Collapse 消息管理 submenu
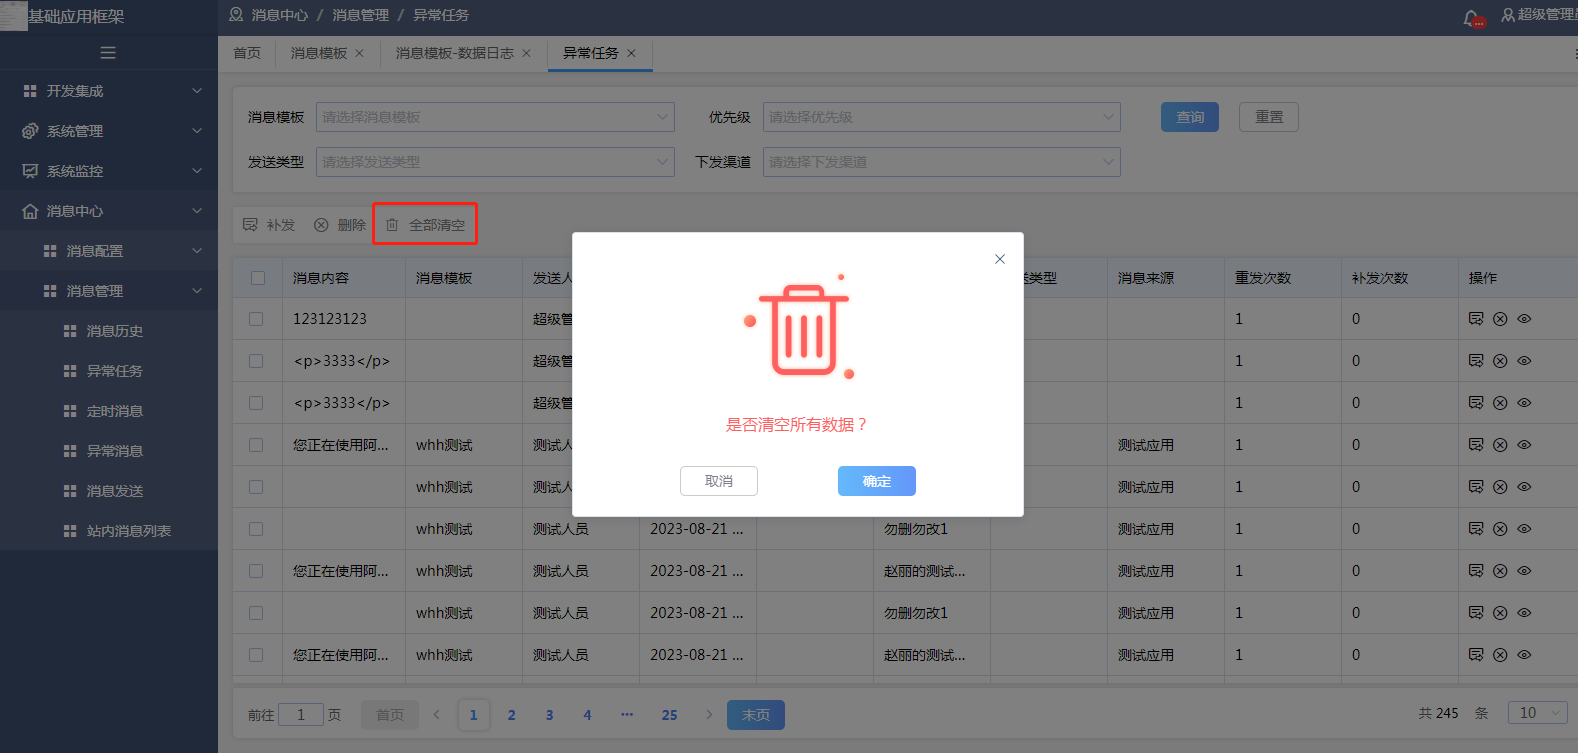 coord(109,291)
